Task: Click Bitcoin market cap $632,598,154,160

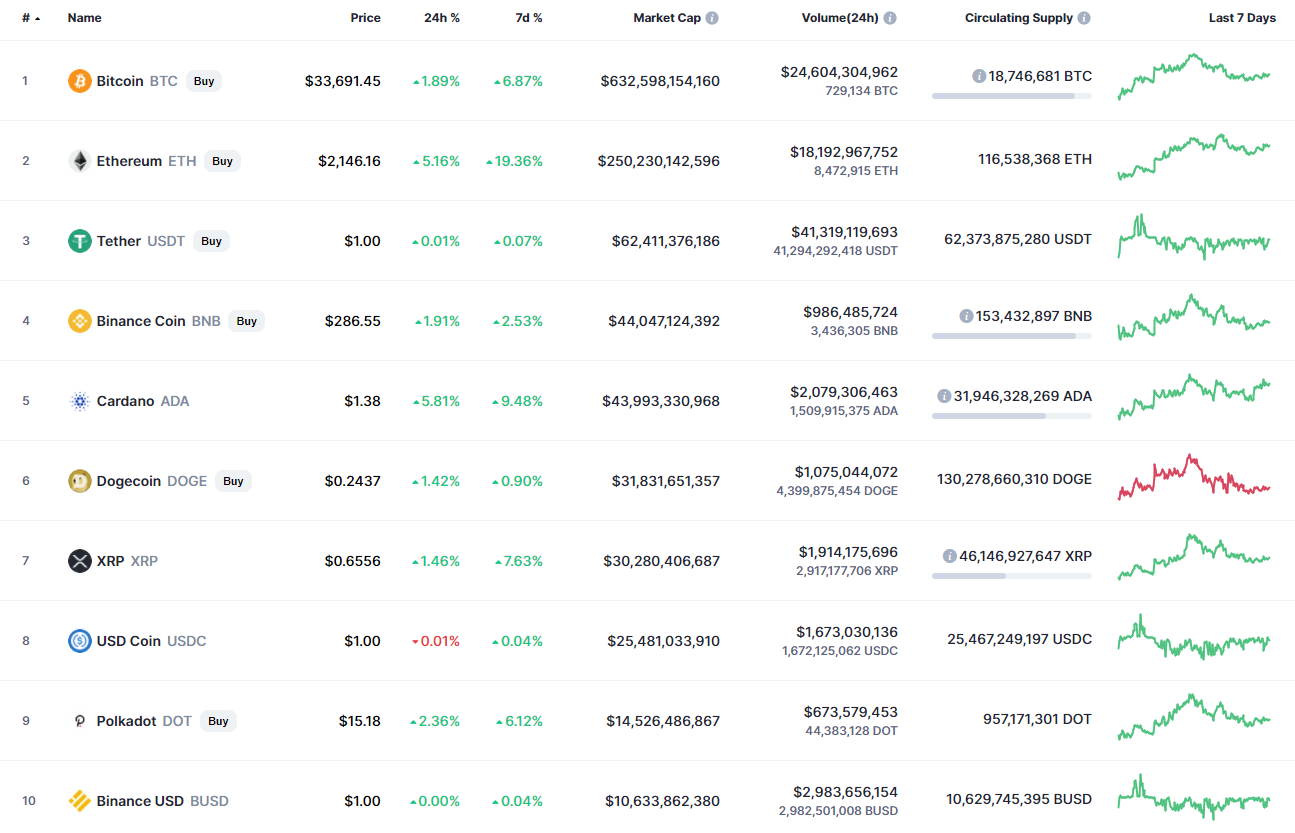Action: point(660,81)
